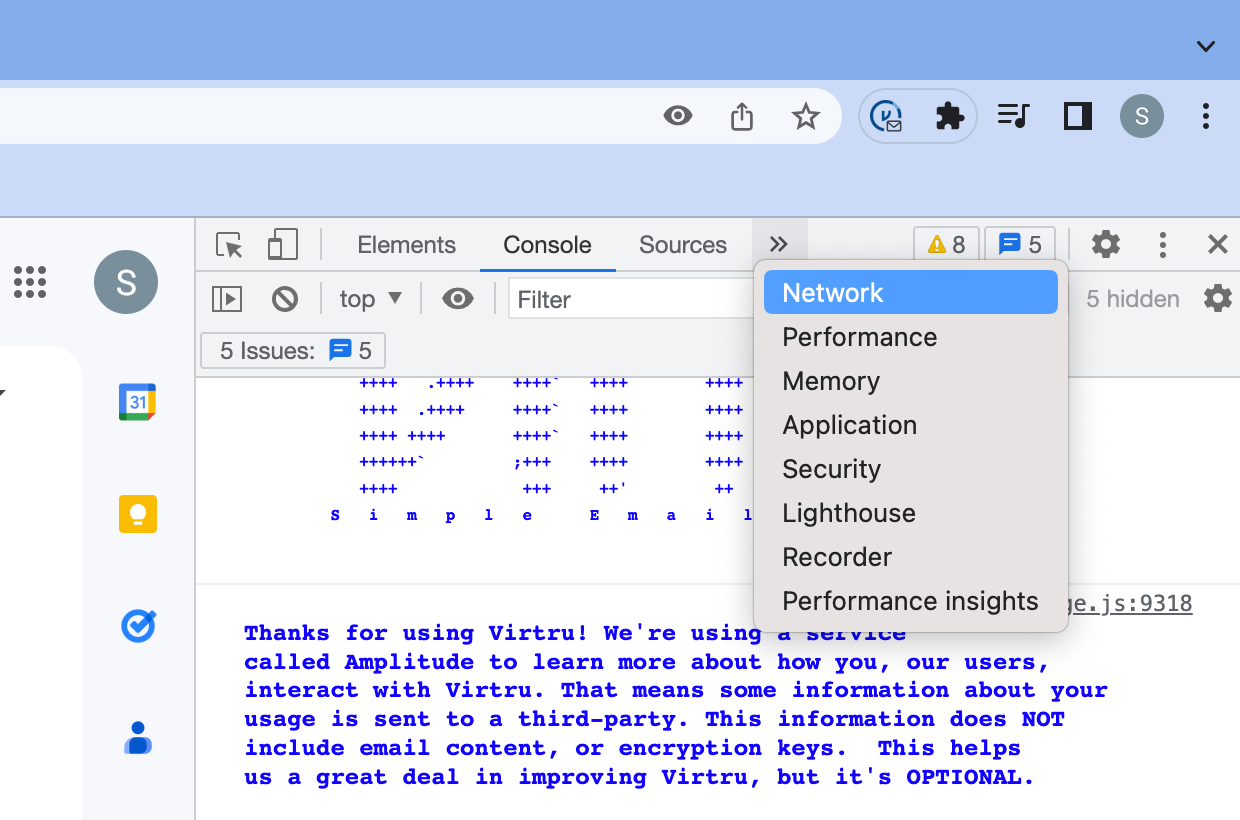Open the top context dropdown
1240x820 pixels.
(x=371, y=299)
